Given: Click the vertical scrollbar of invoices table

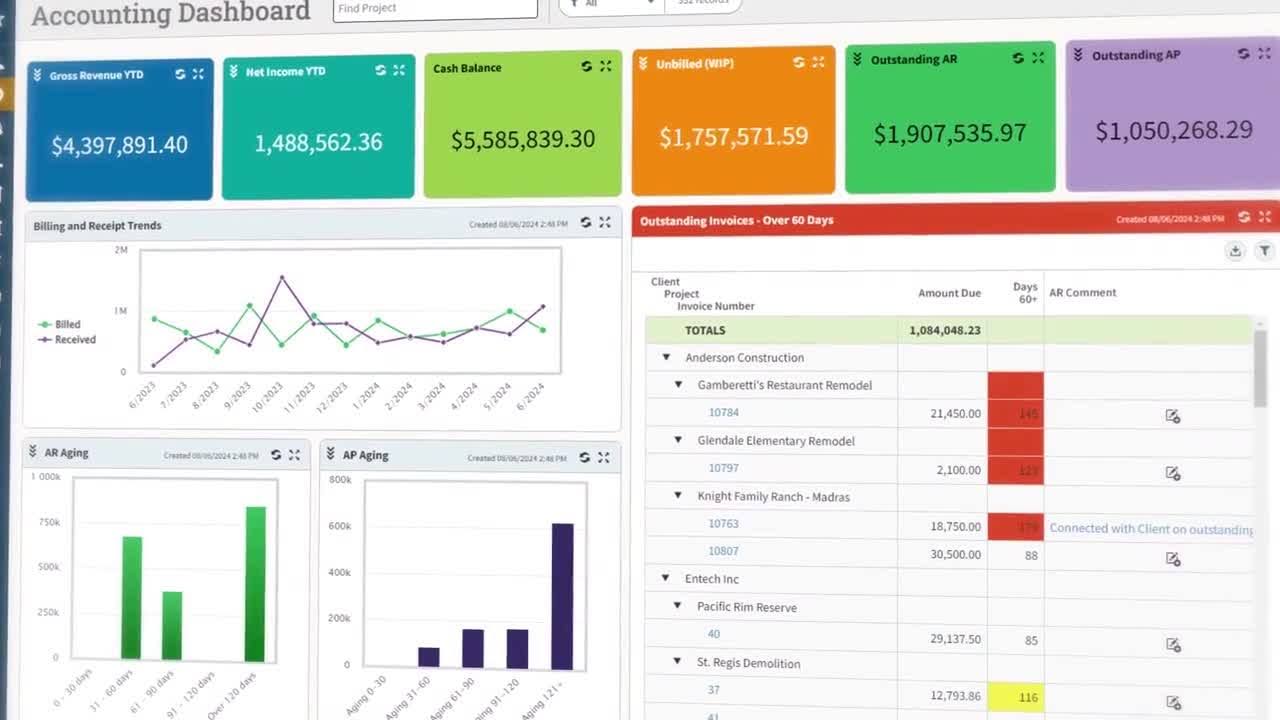Looking at the screenshot, I should pyautogui.click(x=1260, y=368).
